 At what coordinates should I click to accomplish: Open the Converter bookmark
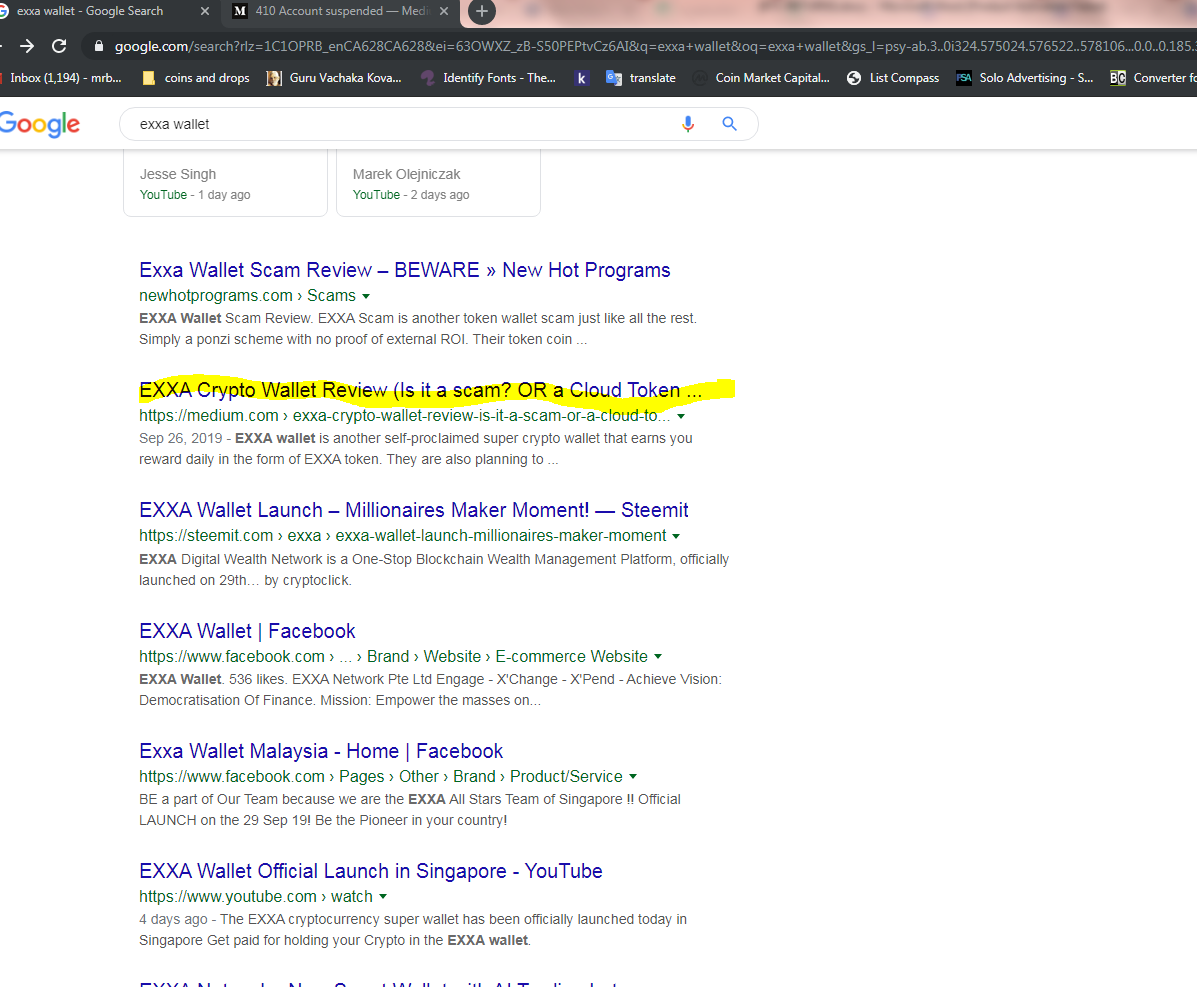click(x=1153, y=78)
